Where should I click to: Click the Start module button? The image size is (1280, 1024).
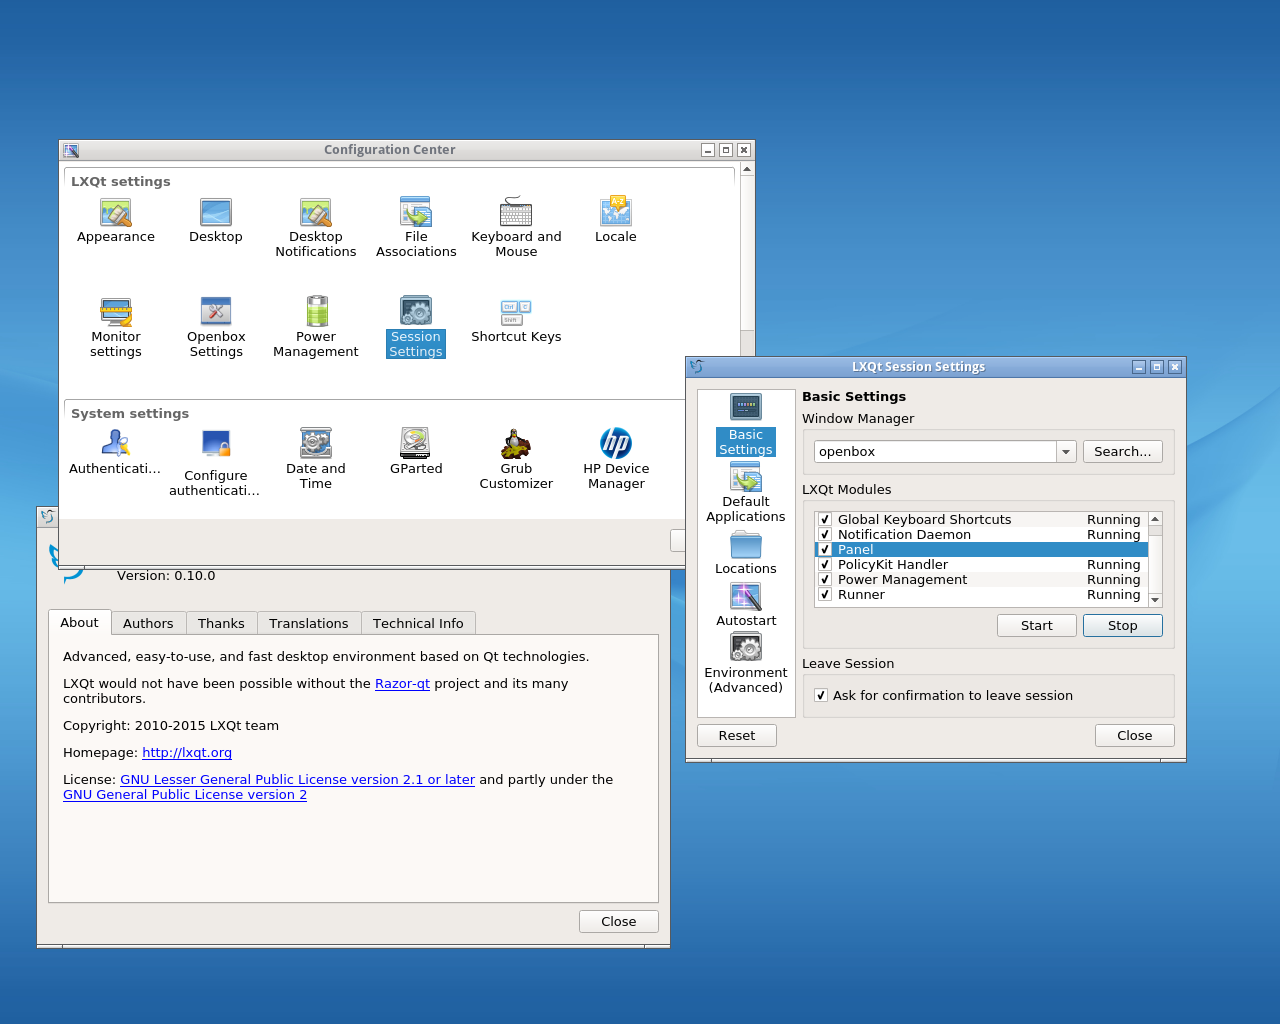tap(1037, 626)
